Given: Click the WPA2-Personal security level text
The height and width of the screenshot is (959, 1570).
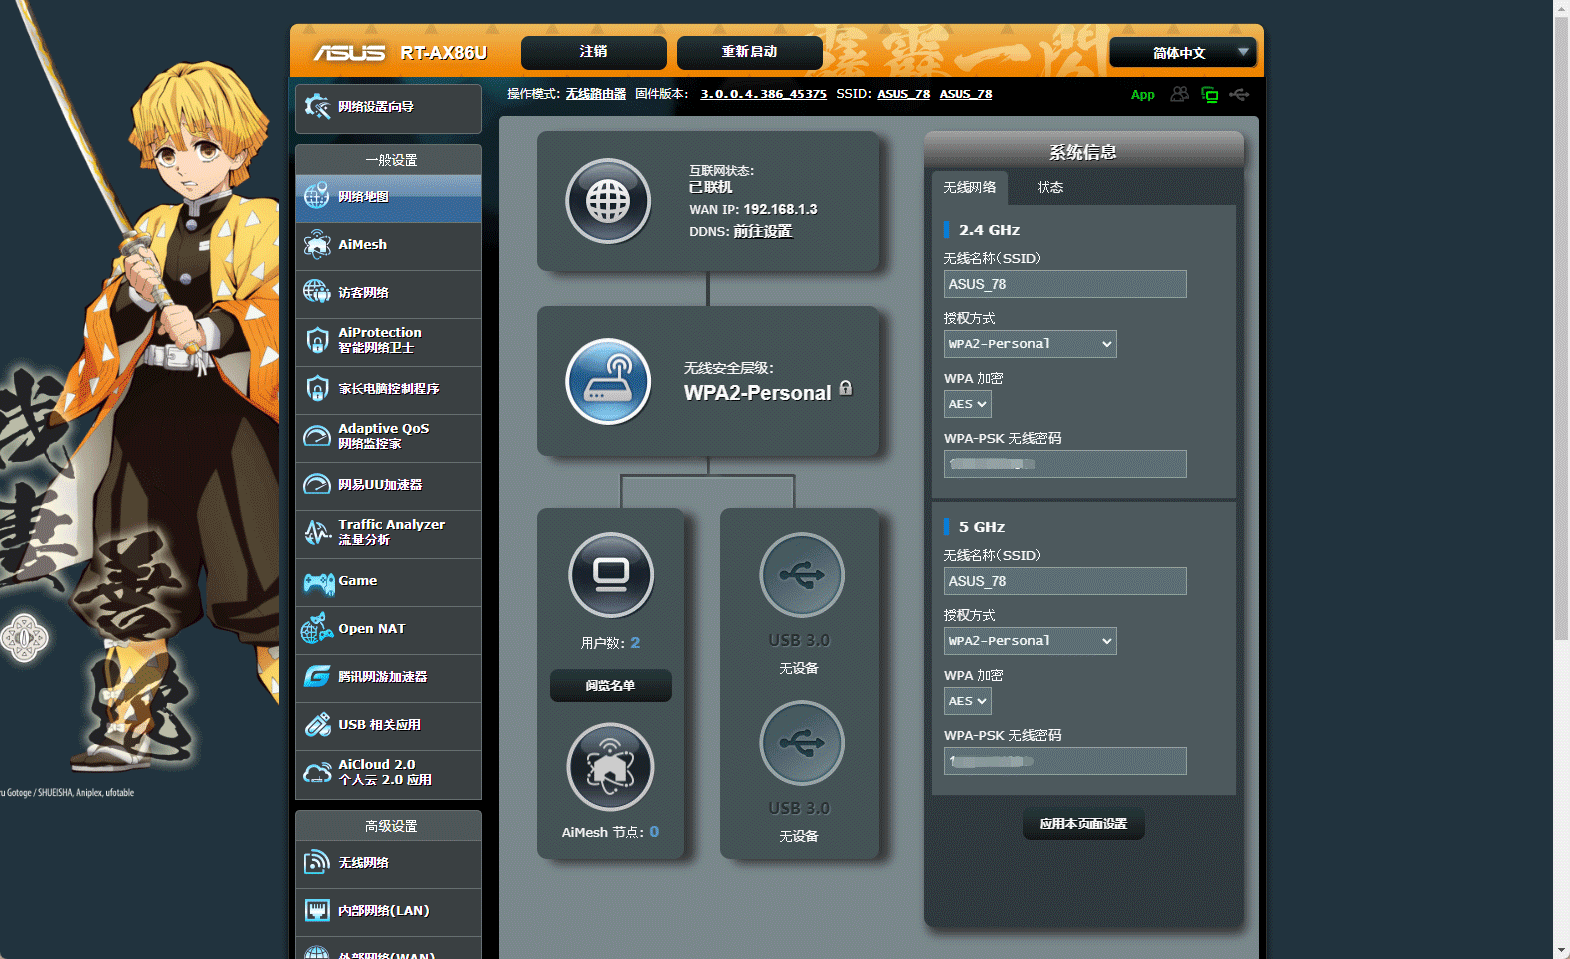Looking at the screenshot, I should click(757, 393).
